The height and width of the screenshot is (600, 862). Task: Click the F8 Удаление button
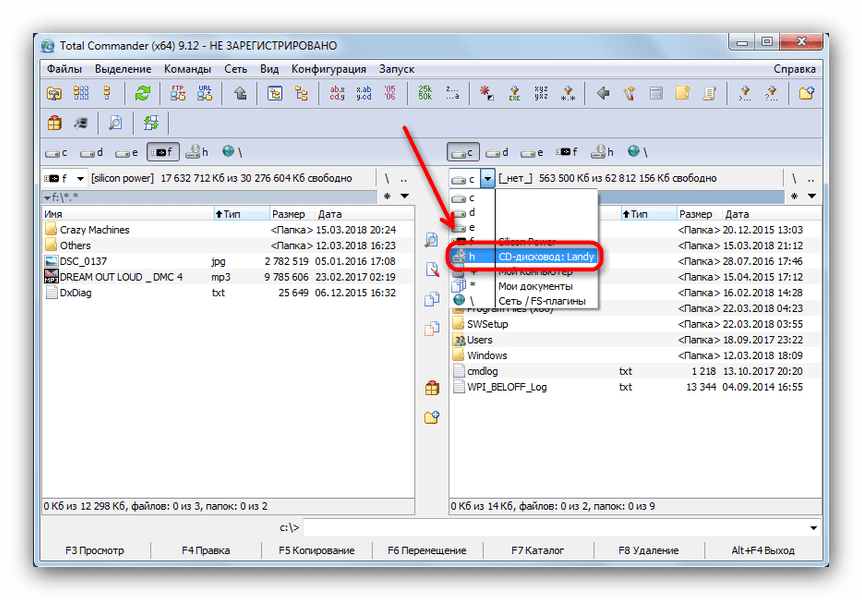649,550
